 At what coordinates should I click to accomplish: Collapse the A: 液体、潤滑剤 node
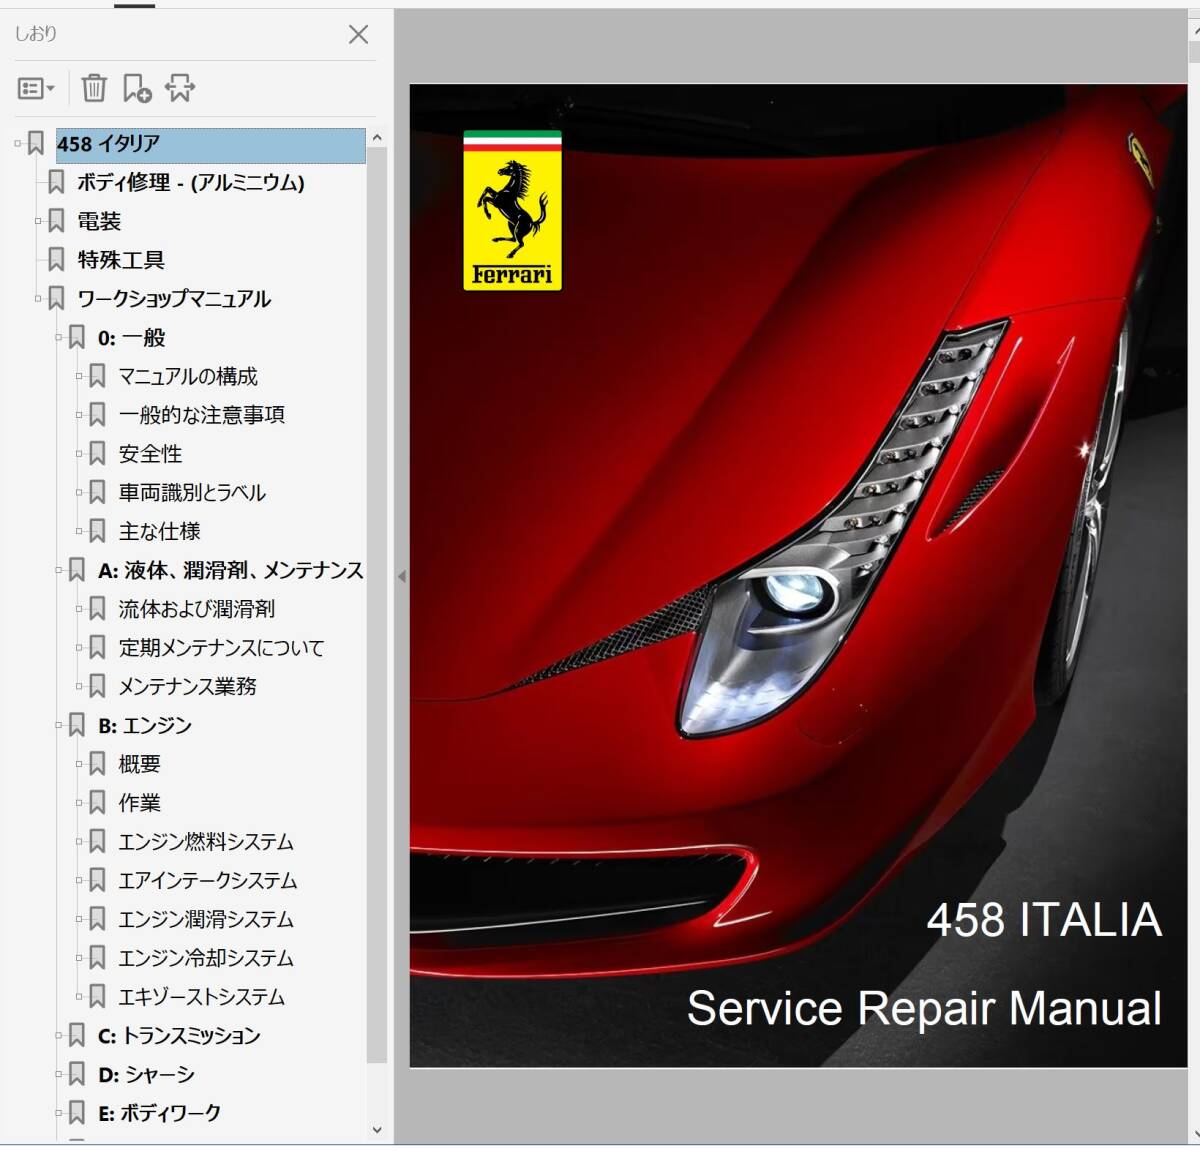pos(59,570)
